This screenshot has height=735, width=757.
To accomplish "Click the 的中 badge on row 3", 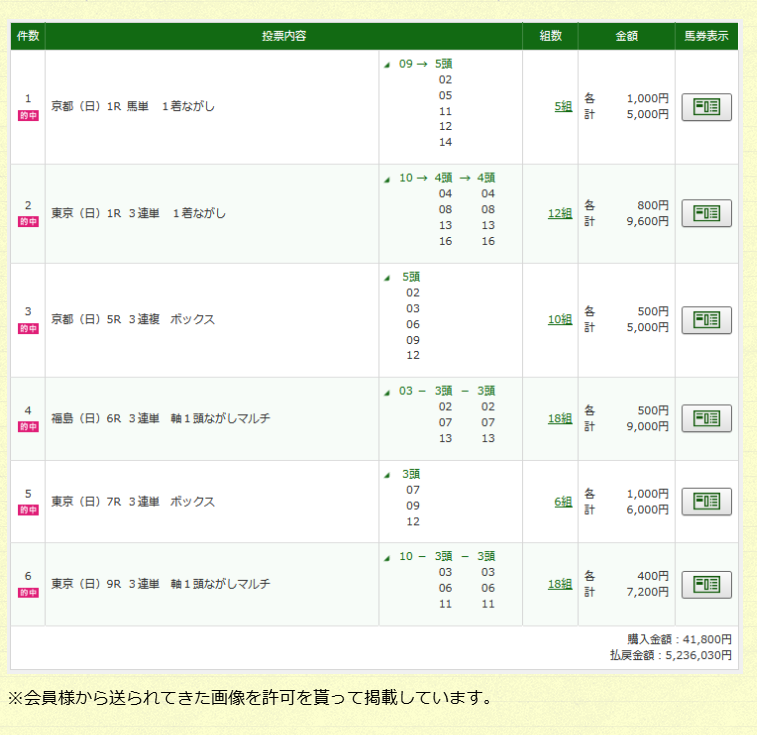I will [x=28, y=328].
